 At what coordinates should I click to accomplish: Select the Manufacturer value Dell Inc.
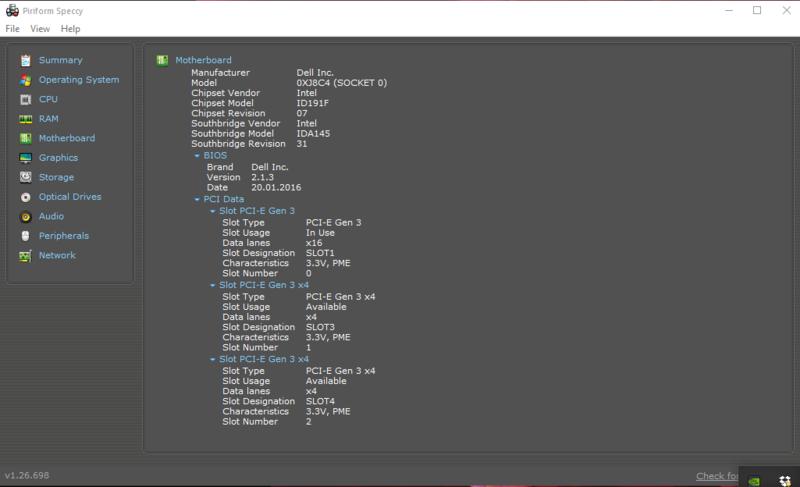click(x=315, y=73)
